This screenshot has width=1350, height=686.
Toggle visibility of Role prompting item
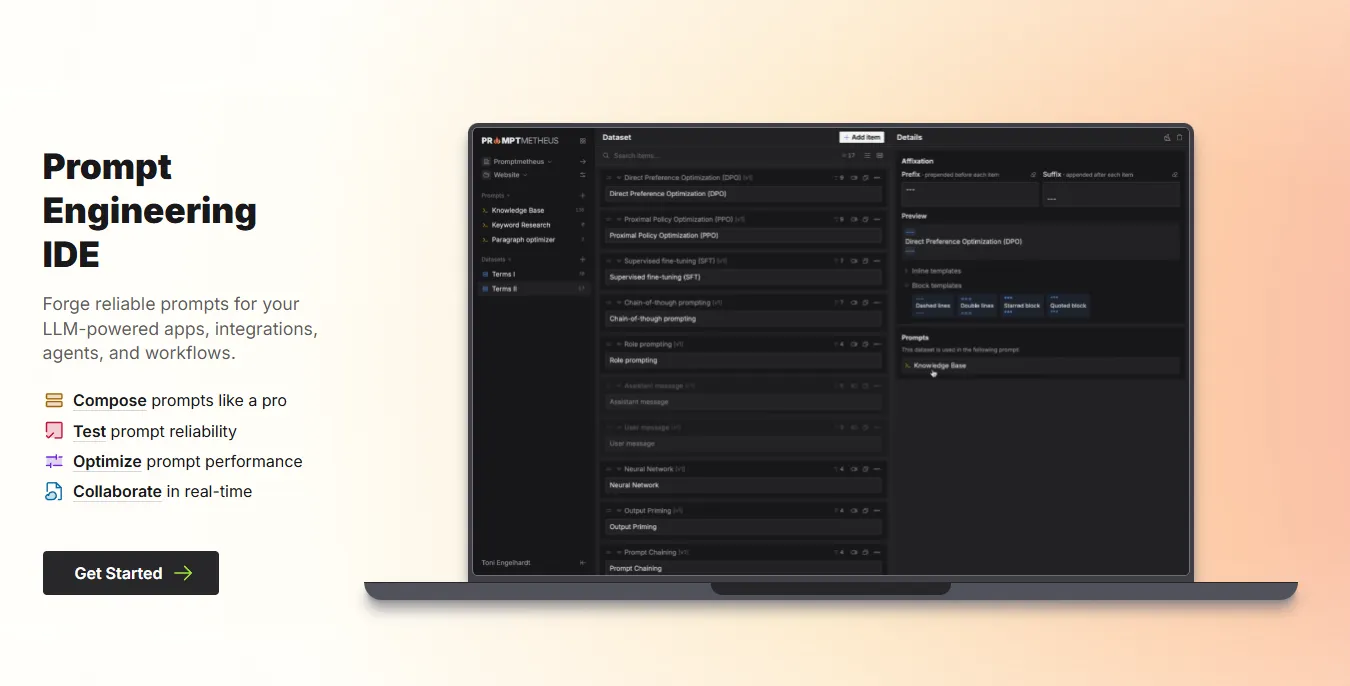(854, 344)
